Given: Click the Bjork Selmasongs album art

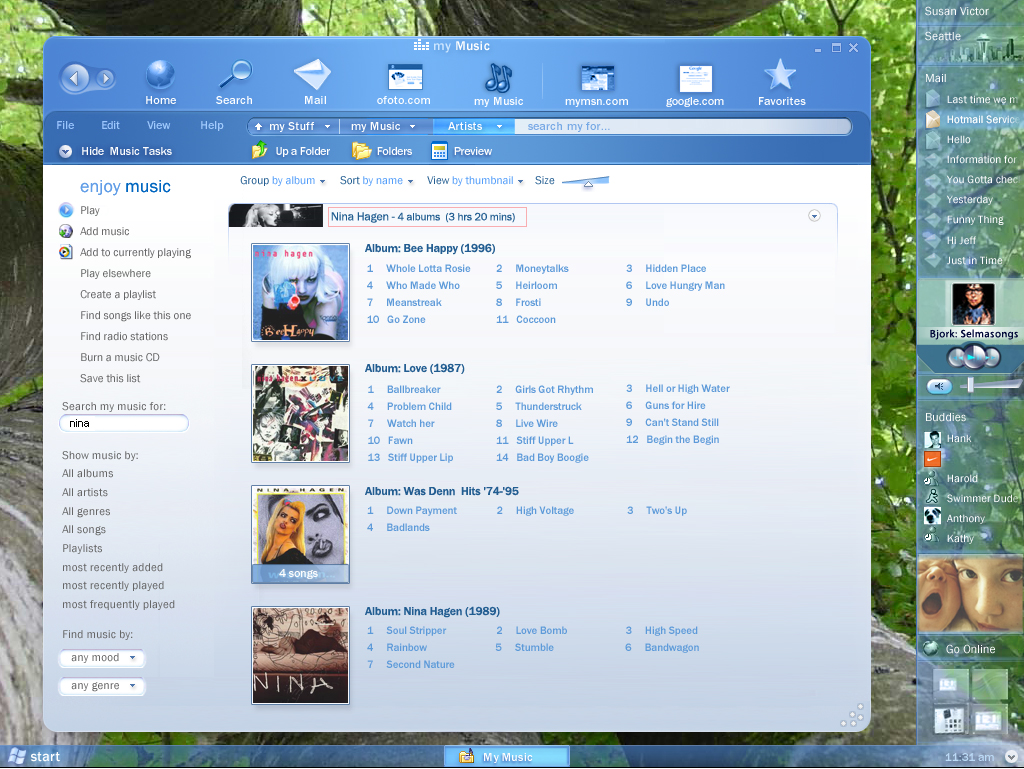Looking at the screenshot, I should point(973,304).
